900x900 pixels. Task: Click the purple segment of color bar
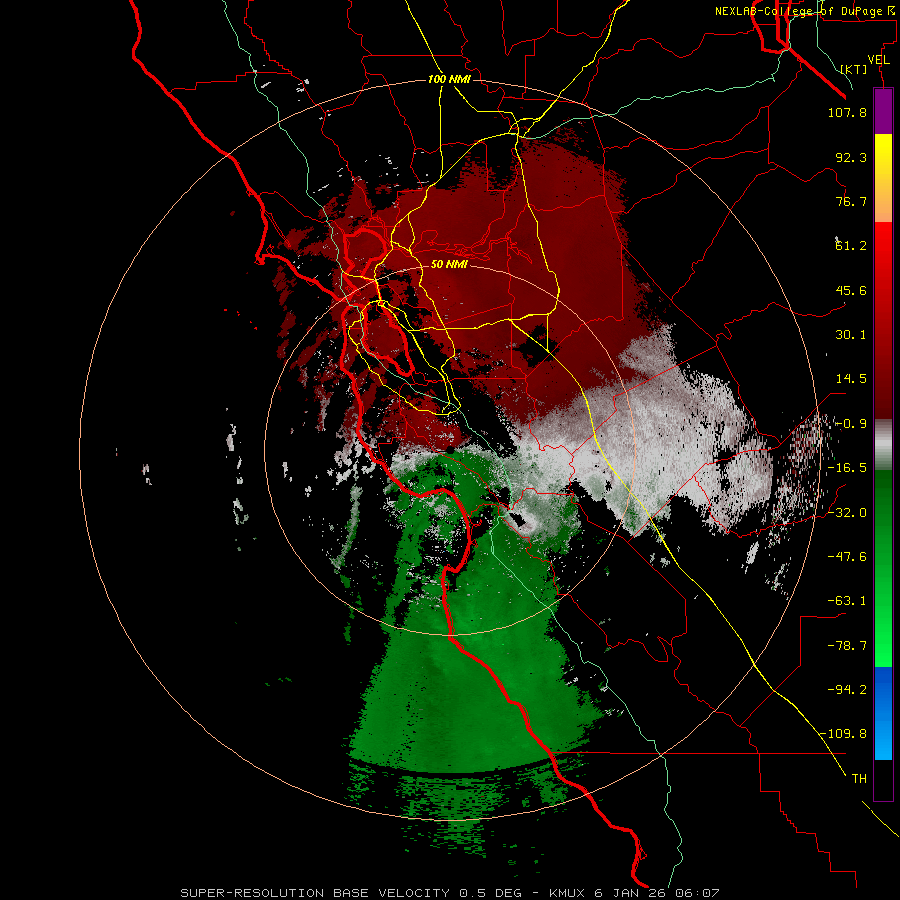(883, 112)
